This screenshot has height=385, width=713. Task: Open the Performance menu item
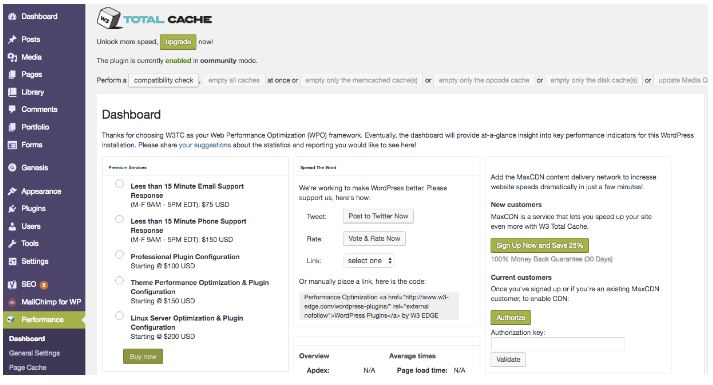click(44, 320)
